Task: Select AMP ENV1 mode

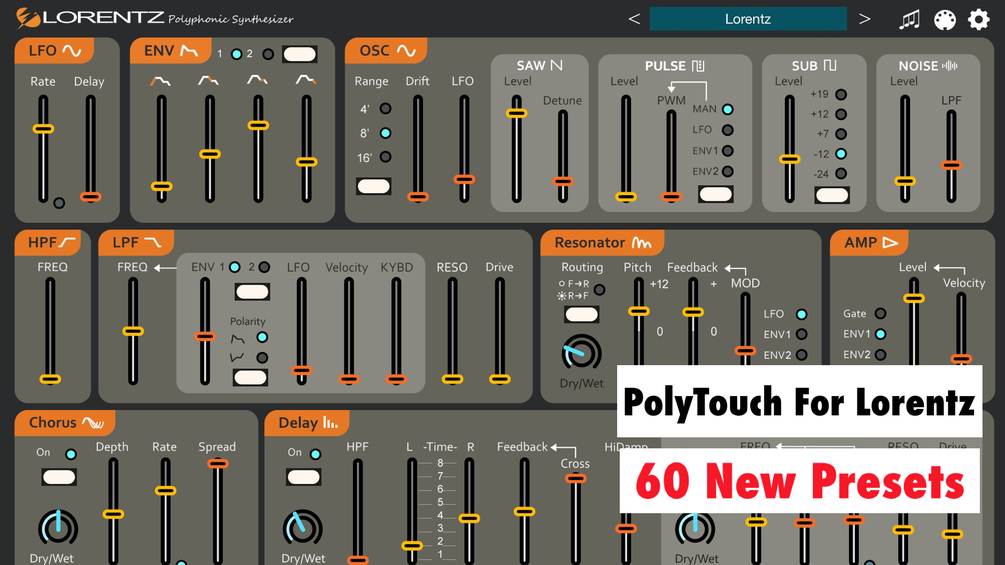Action: (x=881, y=334)
